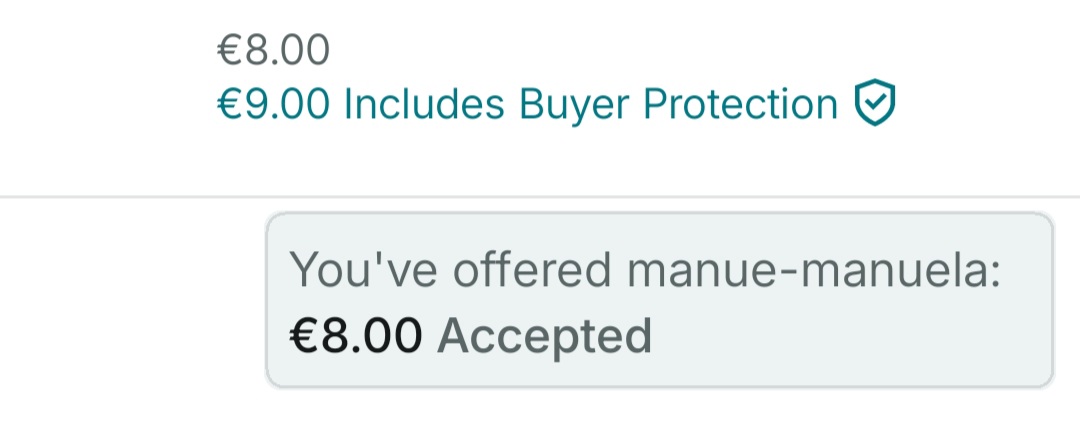
Task: Click the euro sign of the bold offer amount
Action: coord(302,336)
